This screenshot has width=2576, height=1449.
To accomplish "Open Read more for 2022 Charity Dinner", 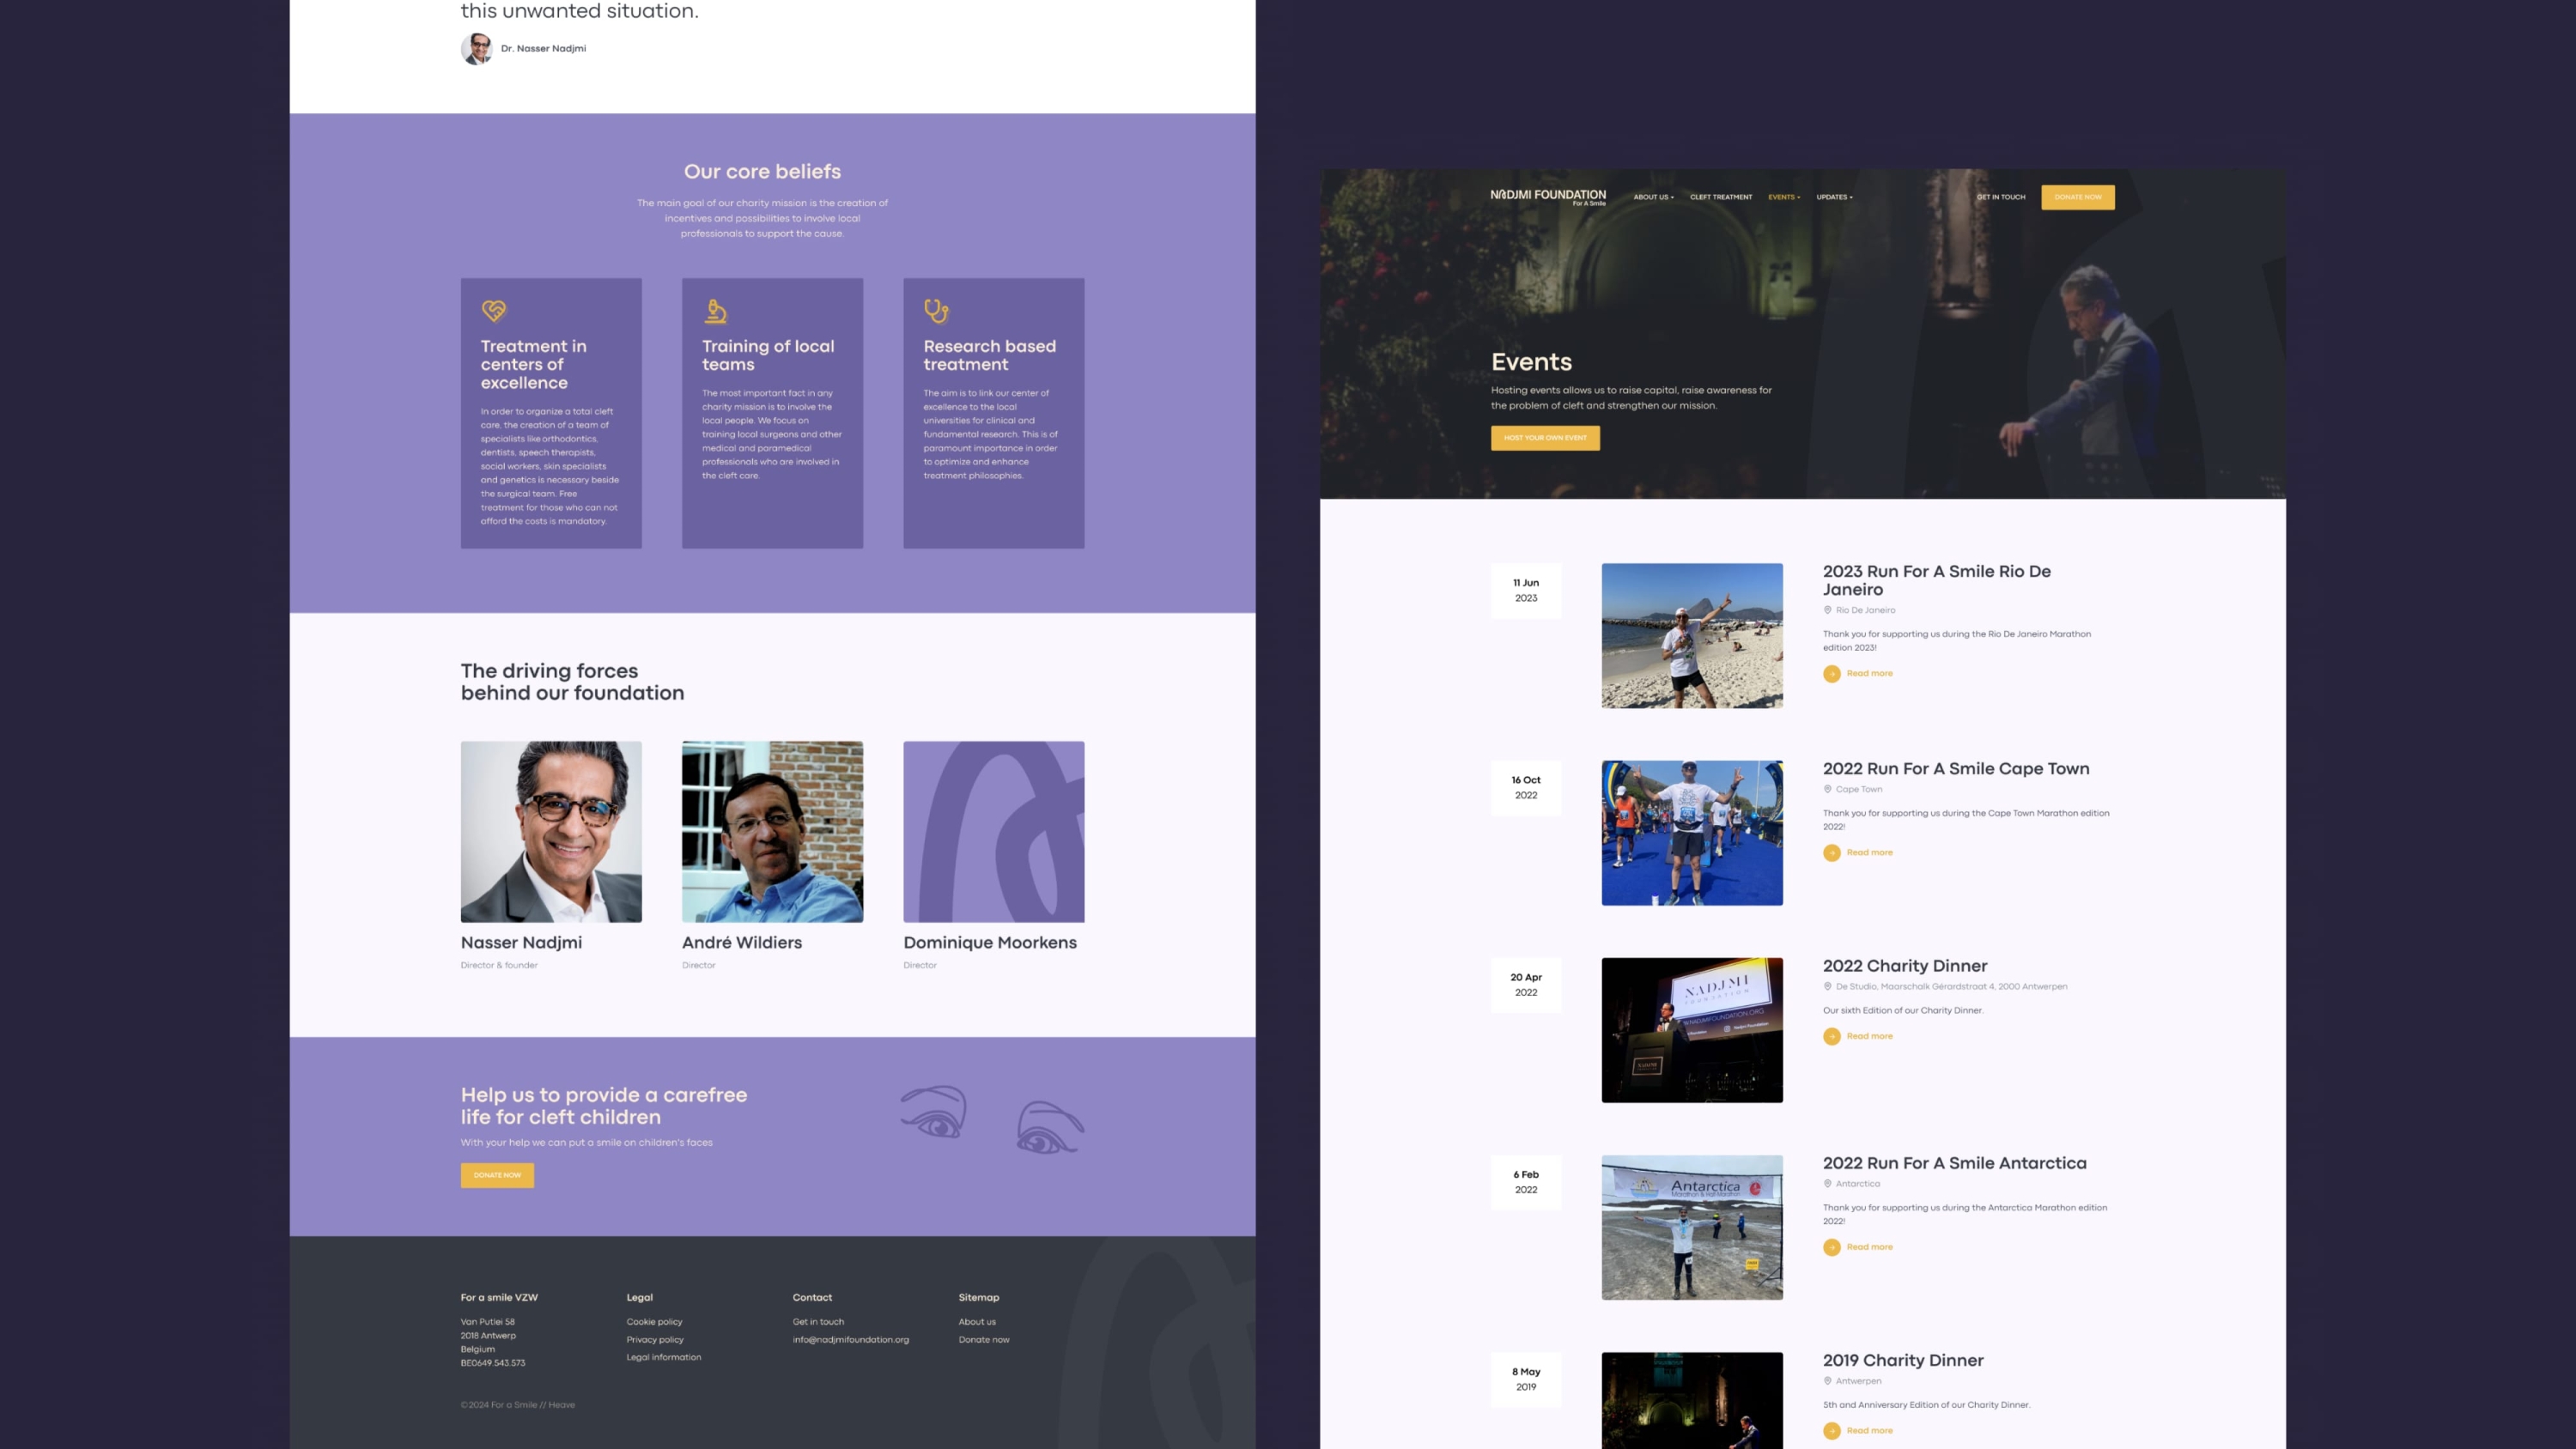I will coord(1869,1037).
